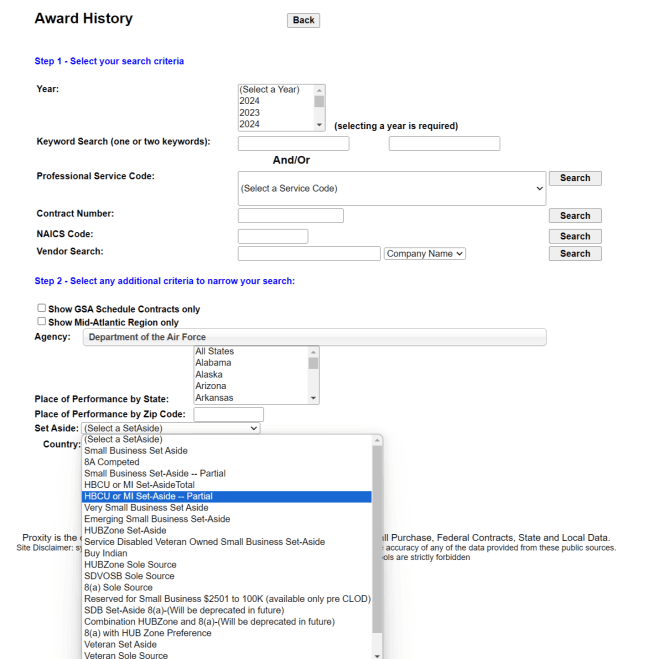Click Search next to Professional Service Code
The image size is (659, 659).
pos(575,178)
